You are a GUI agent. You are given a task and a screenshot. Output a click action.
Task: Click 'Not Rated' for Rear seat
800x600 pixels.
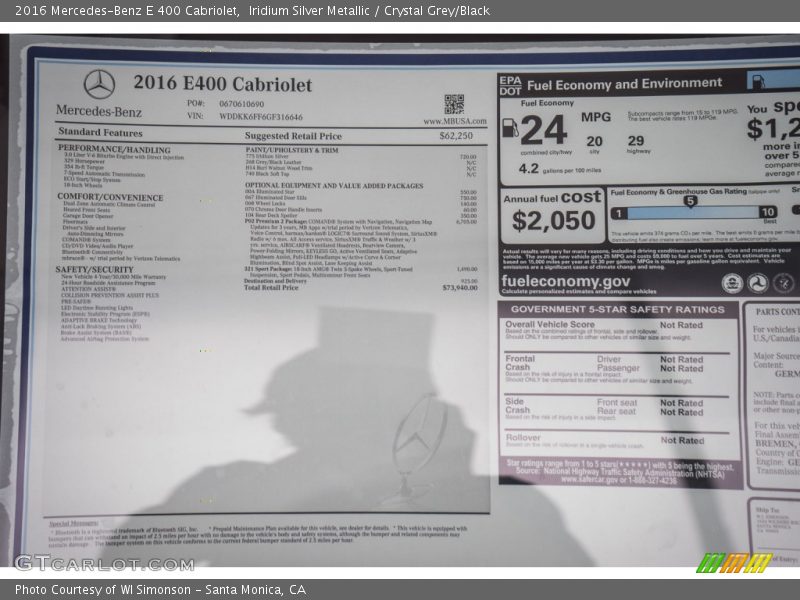click(x=682, y=412)
